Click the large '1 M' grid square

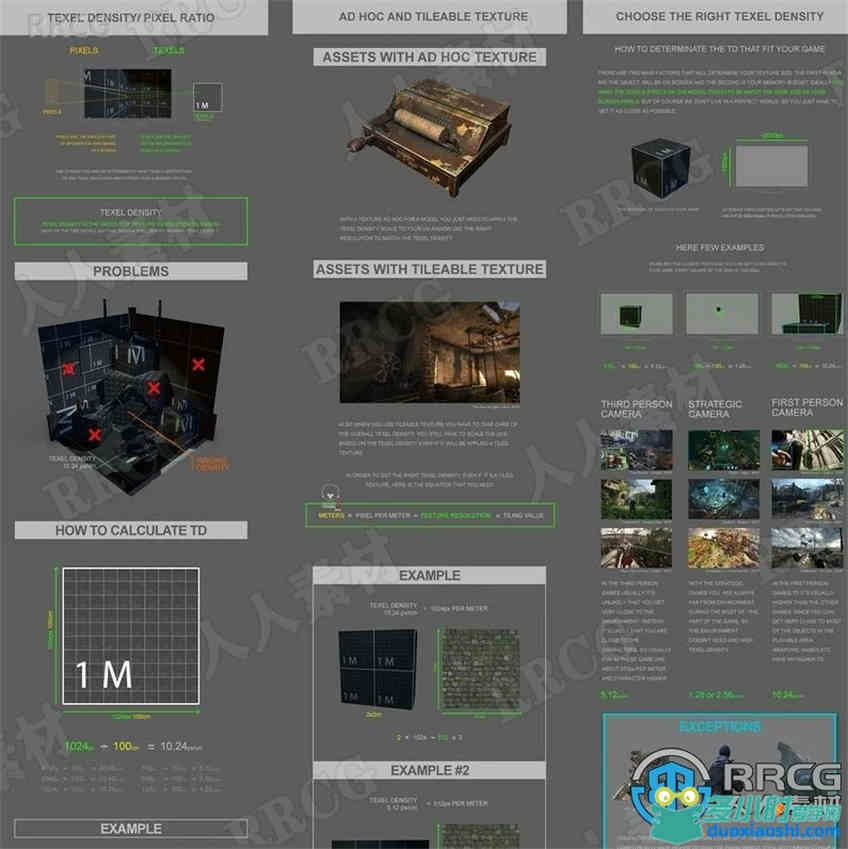[131, 636]
